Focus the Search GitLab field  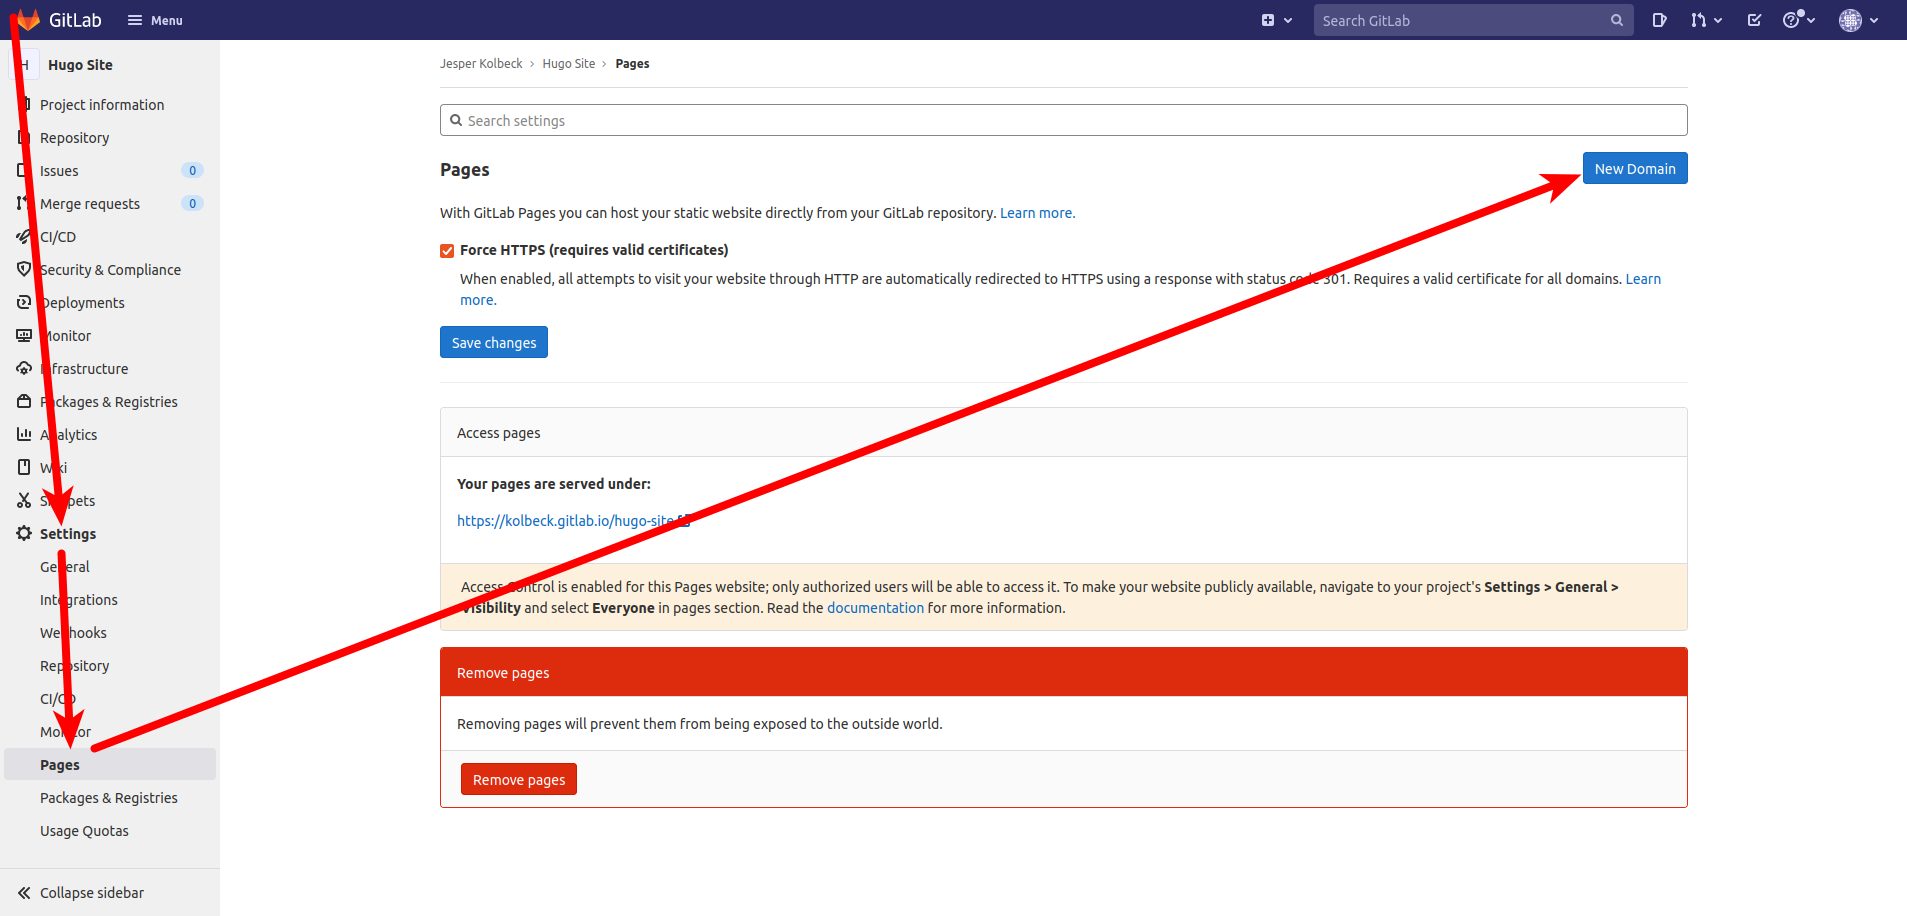coord(1473,20)
